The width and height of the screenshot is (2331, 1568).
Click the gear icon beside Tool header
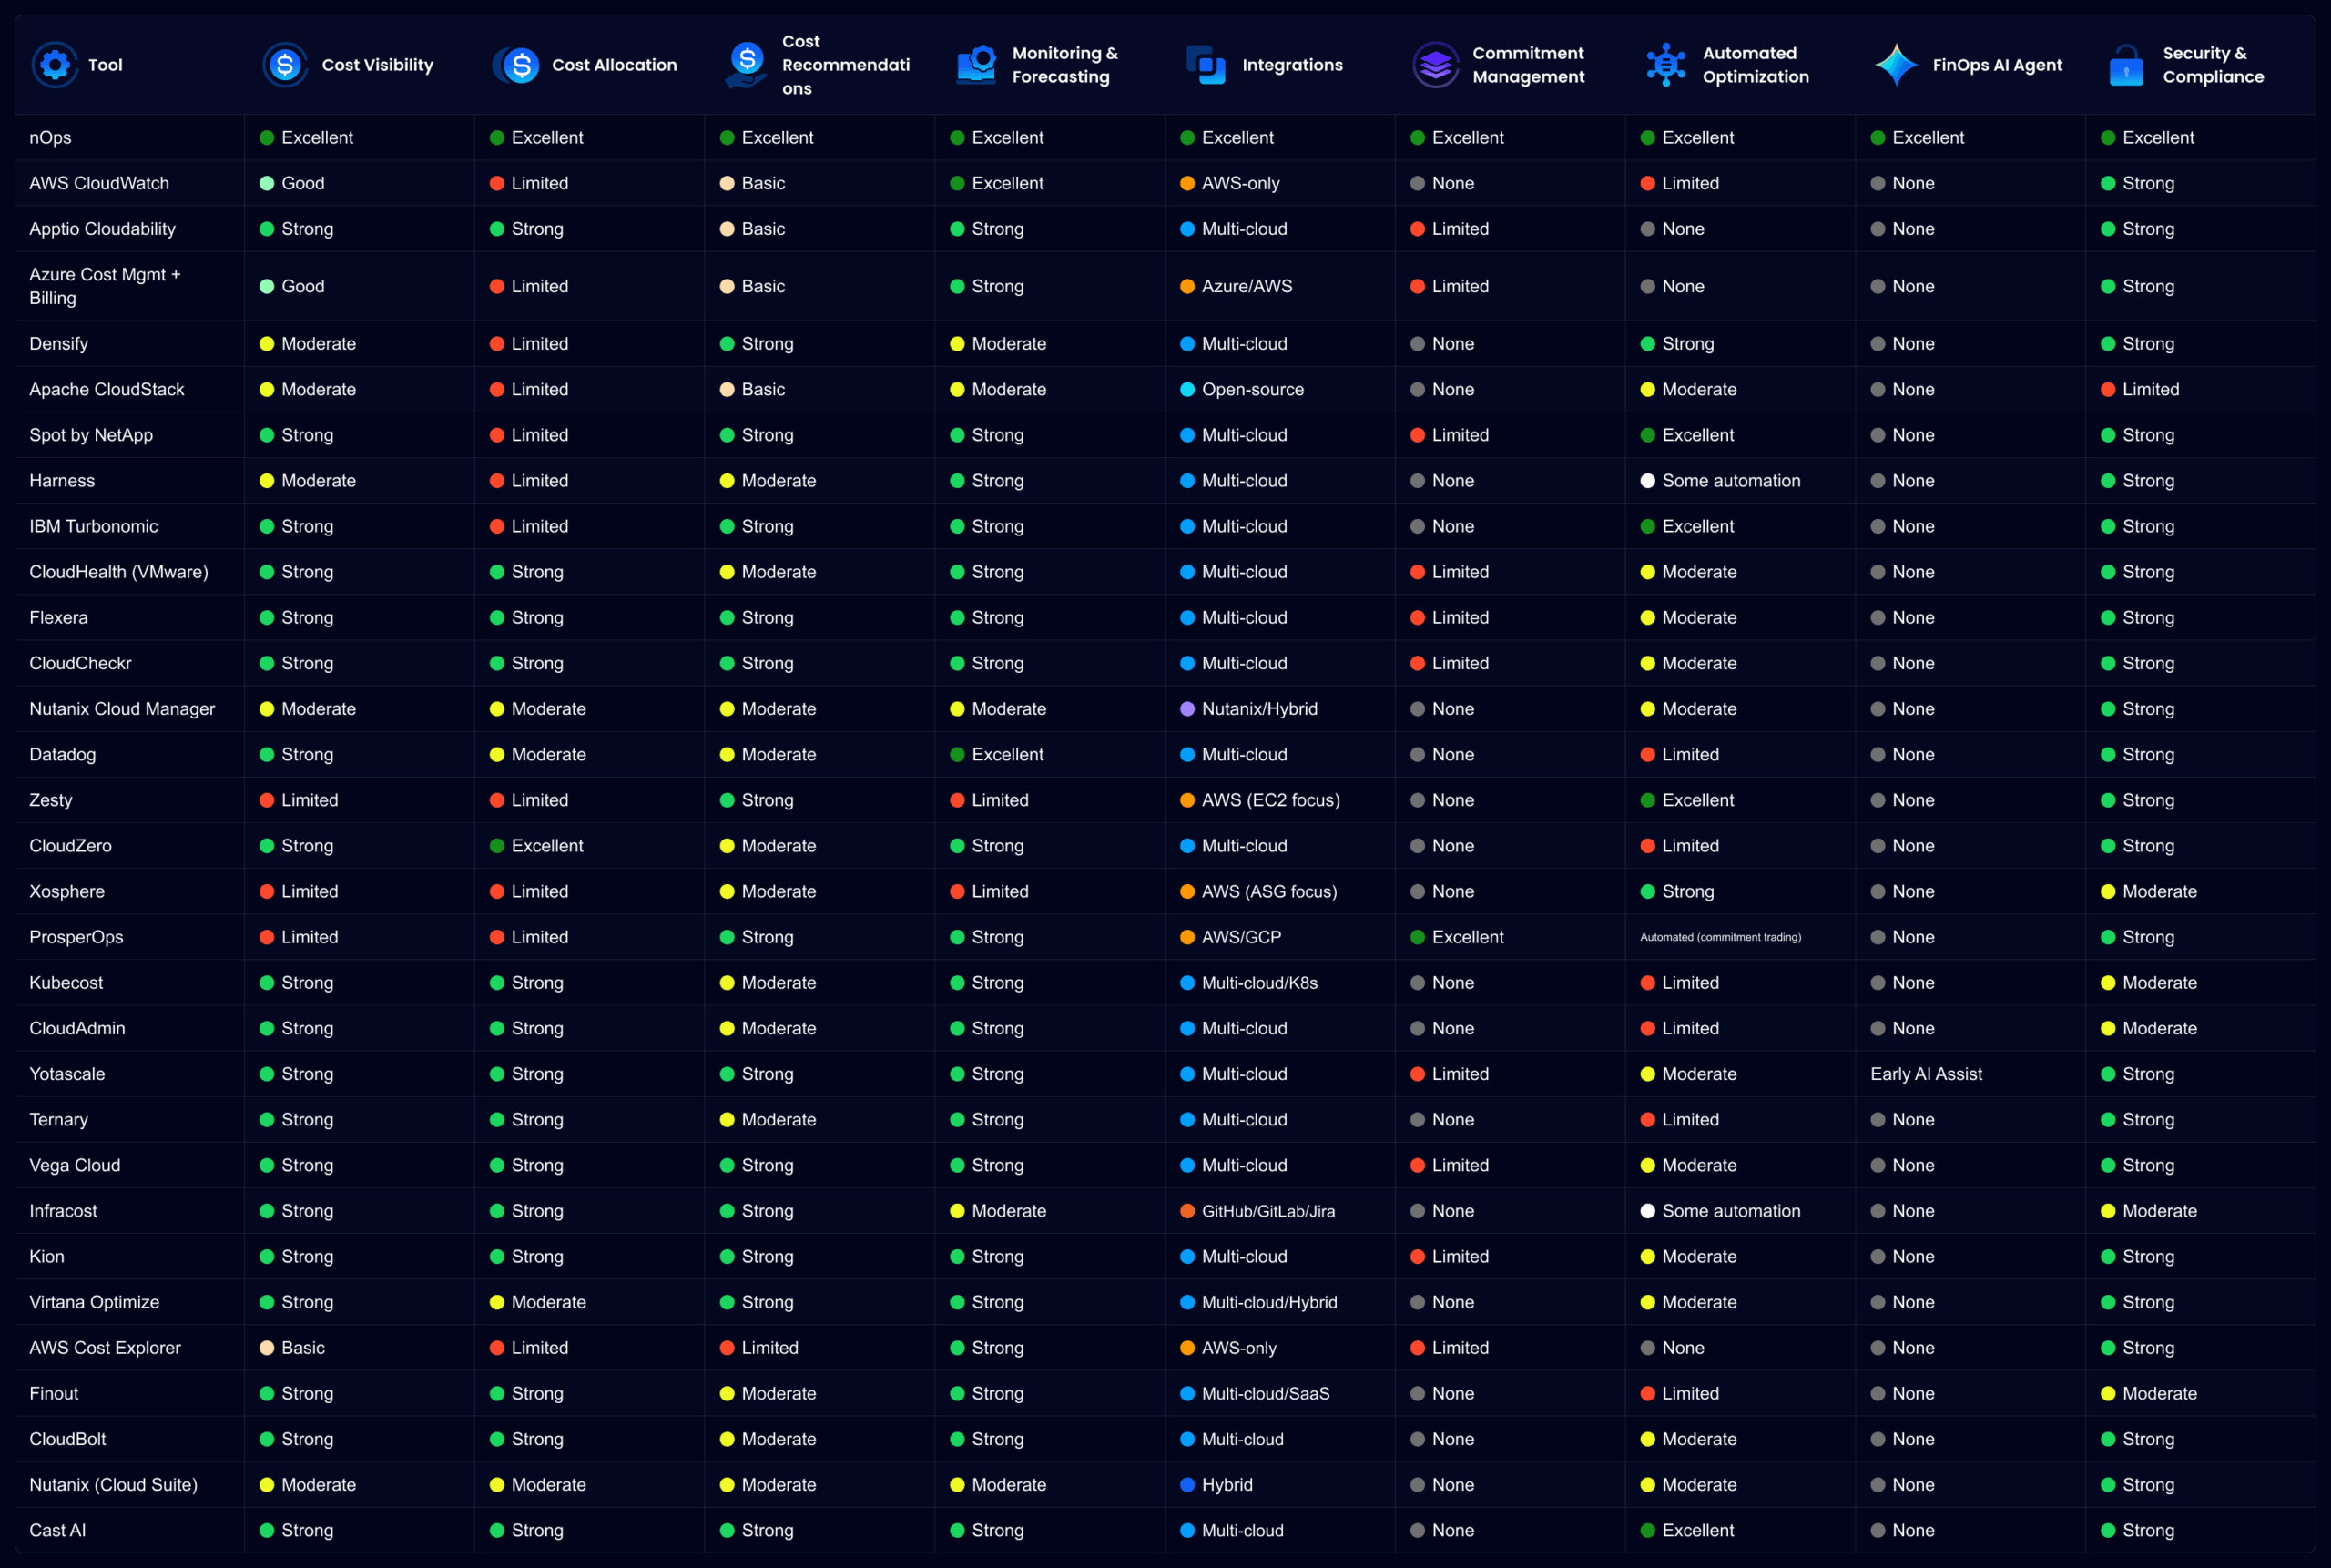[55, 65]
